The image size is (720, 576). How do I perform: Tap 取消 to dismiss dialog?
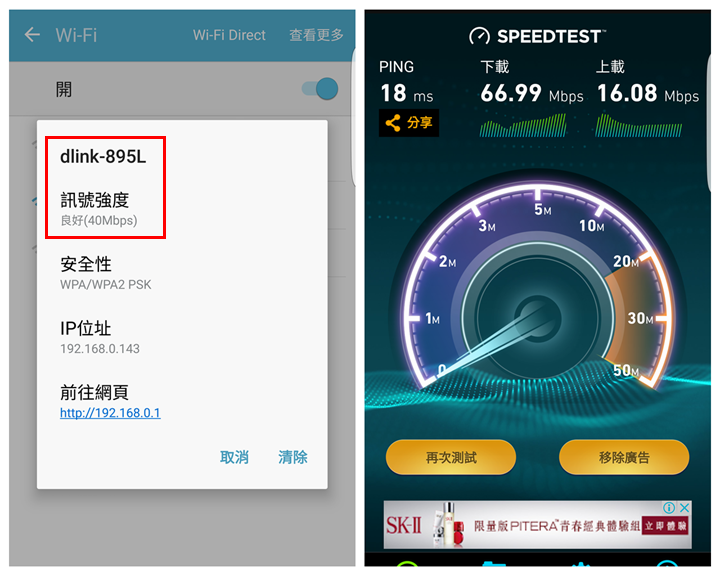[x=234, y=457]
